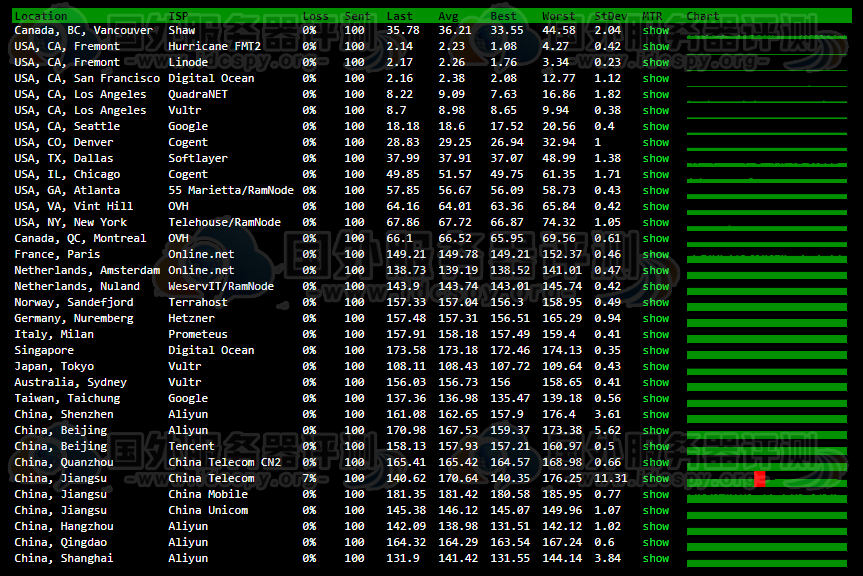Viewport: 863px width, 576px height.
Task: Click 'show' for Dallas Softlayer row
Action: point(656,158)
